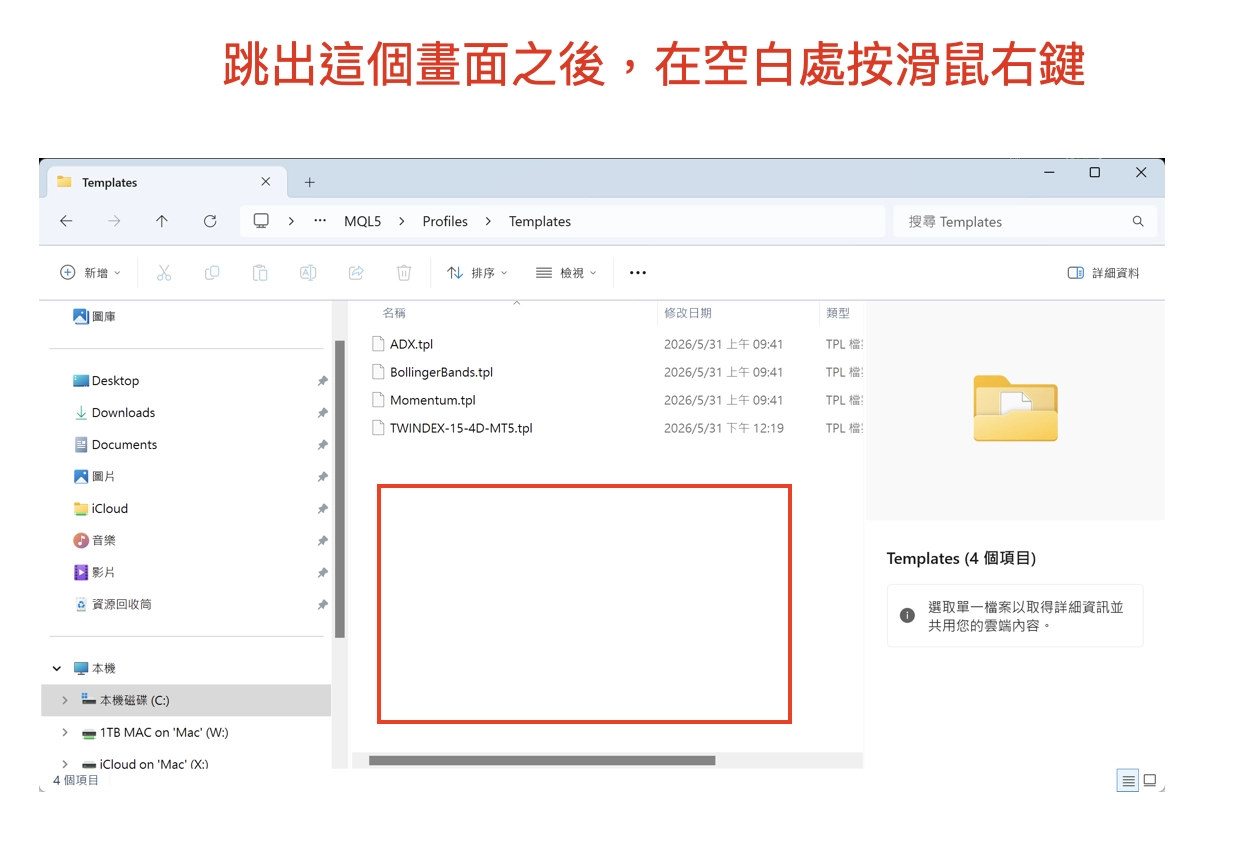This screenshot has height=848, width=1236.
Task: Expand iCloud on 'Mac' (X:) node
Action: tap(65, 764)
